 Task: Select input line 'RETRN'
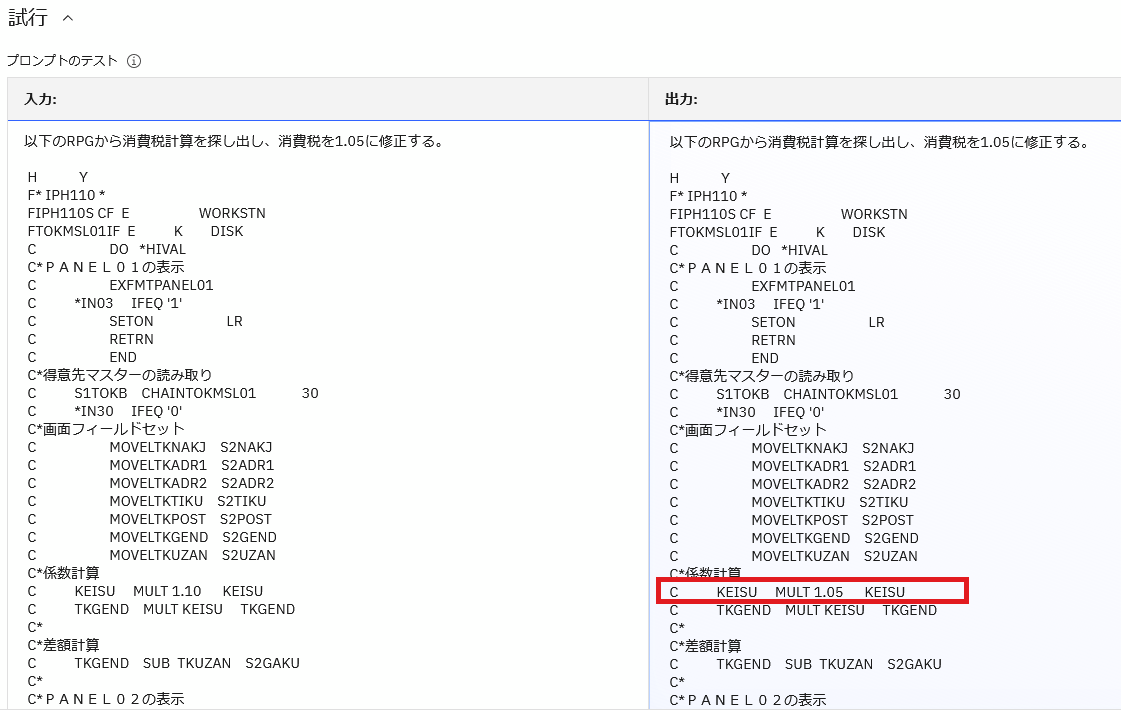tap(90, 340)
